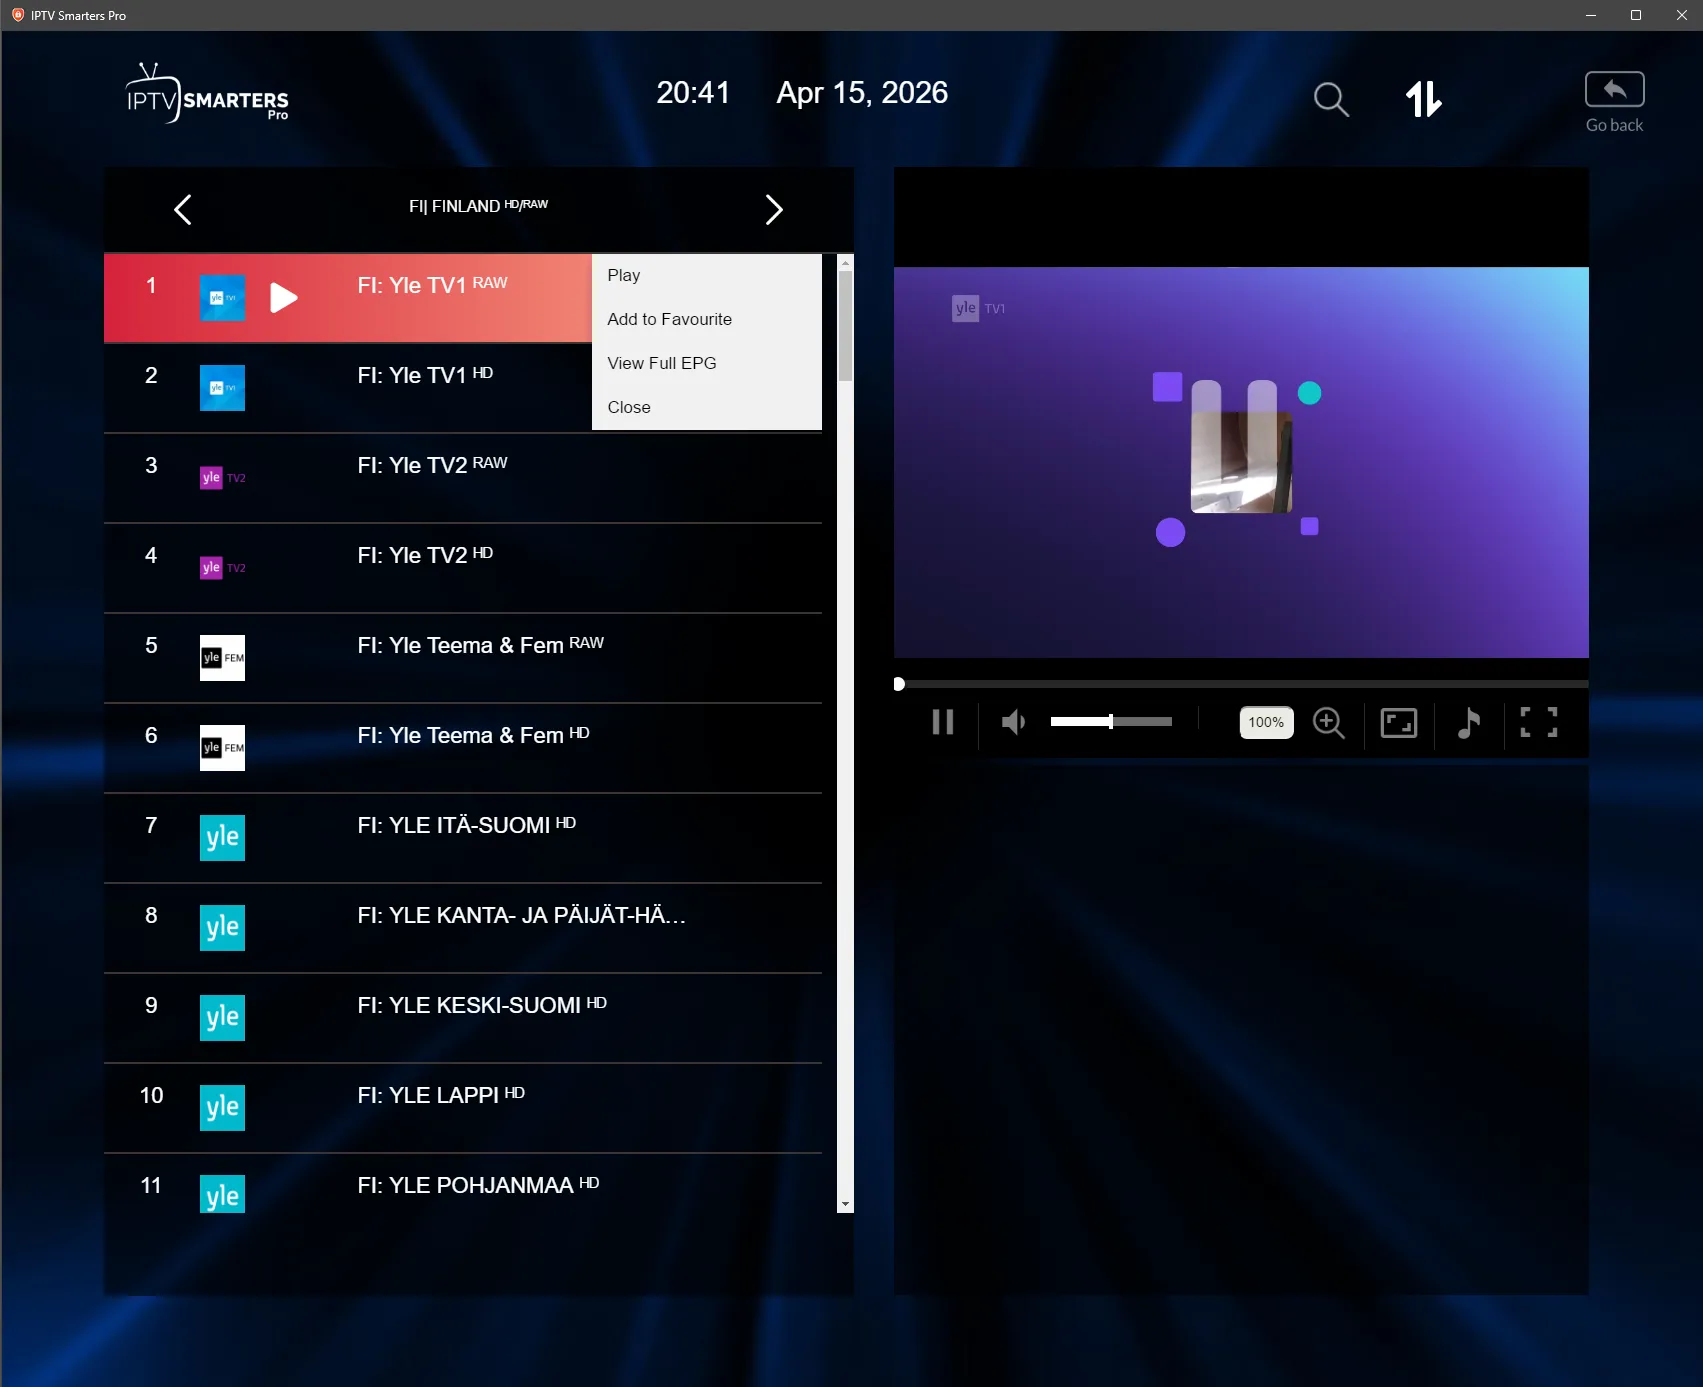Select FI: YLE POHJANMAA HD channel
Screen dimensions: 1703x1387
click(x=463, y=1184)
